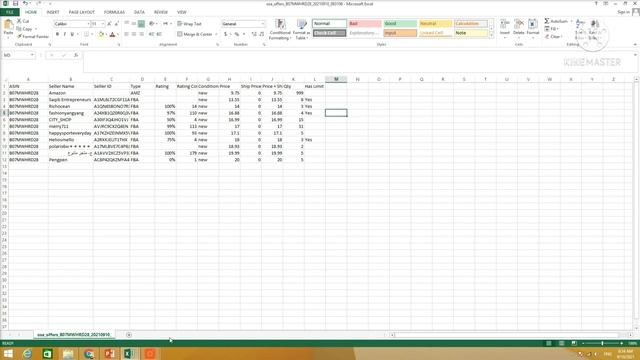
Task: Toggle bold formatting
Action: [57, 34]
